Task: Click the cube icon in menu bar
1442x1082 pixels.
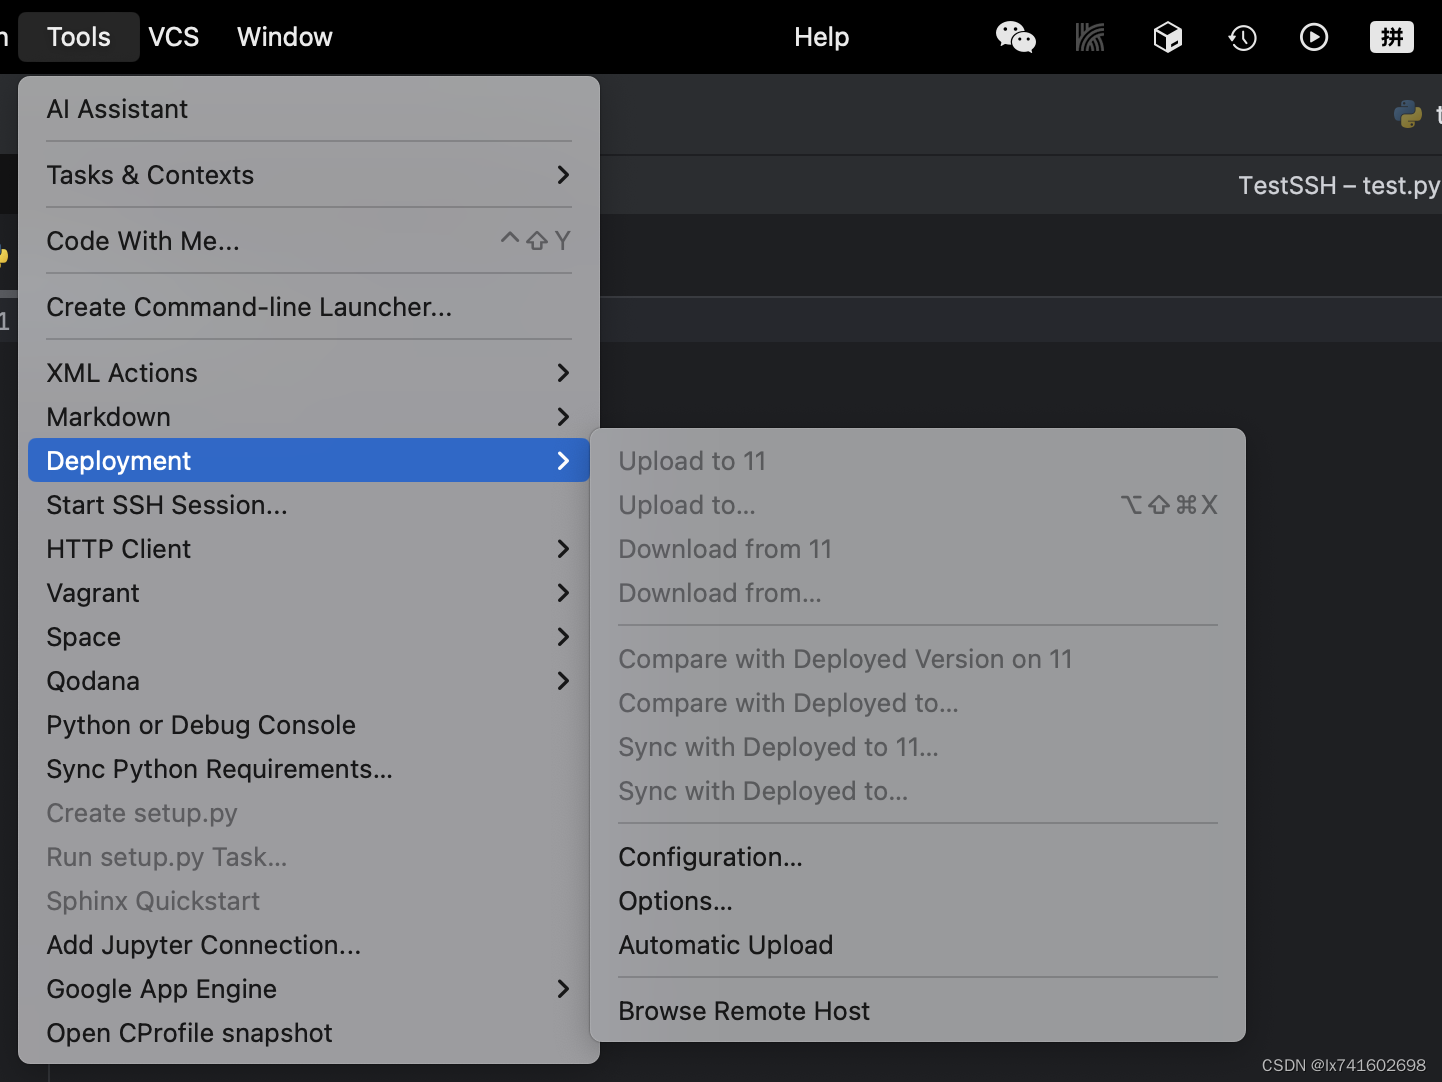Action: click(x=1167, y=37)
